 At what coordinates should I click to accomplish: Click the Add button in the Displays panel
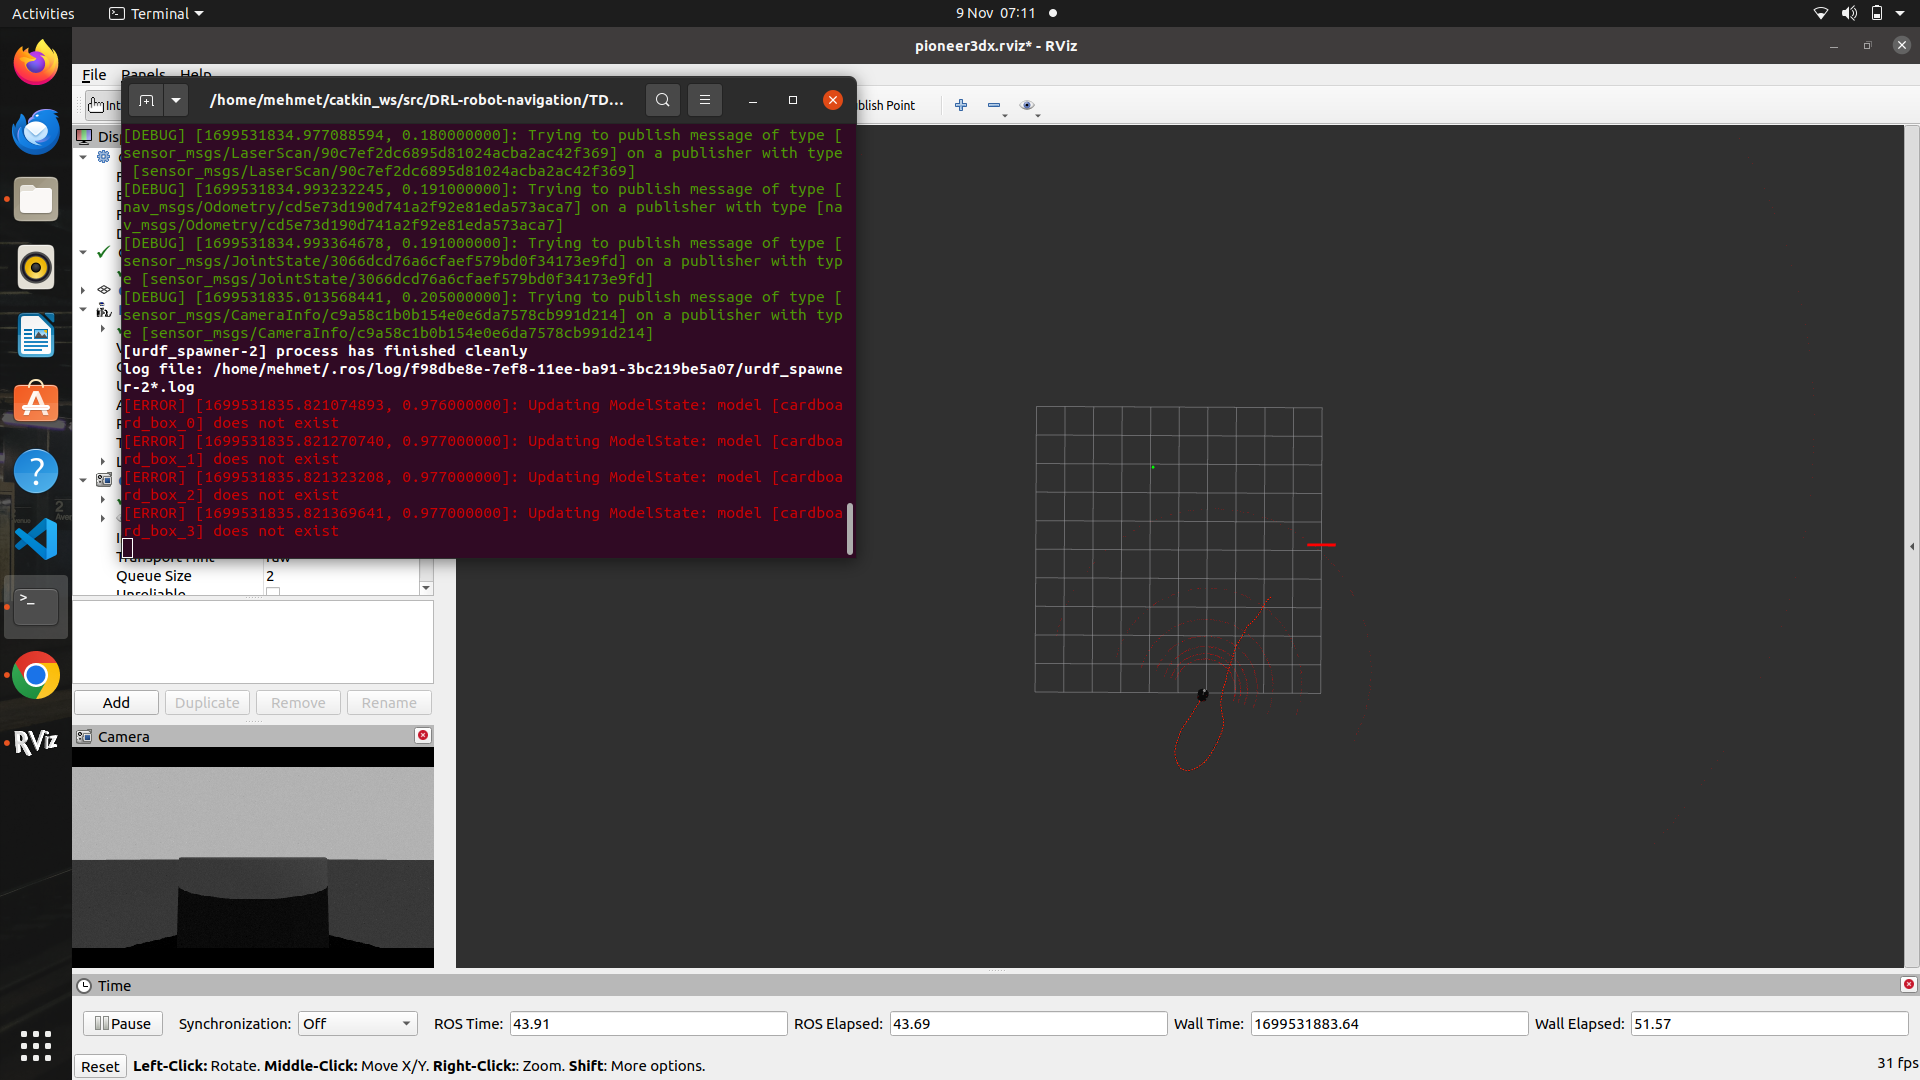coord(115,702)
